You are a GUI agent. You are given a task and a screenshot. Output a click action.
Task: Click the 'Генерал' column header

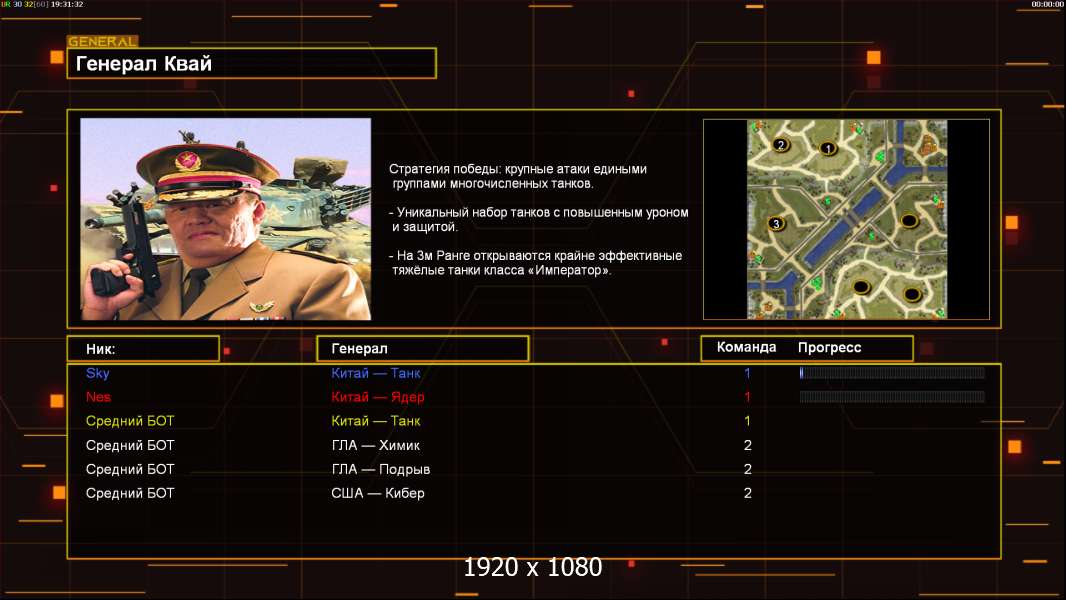coord(422,349)
